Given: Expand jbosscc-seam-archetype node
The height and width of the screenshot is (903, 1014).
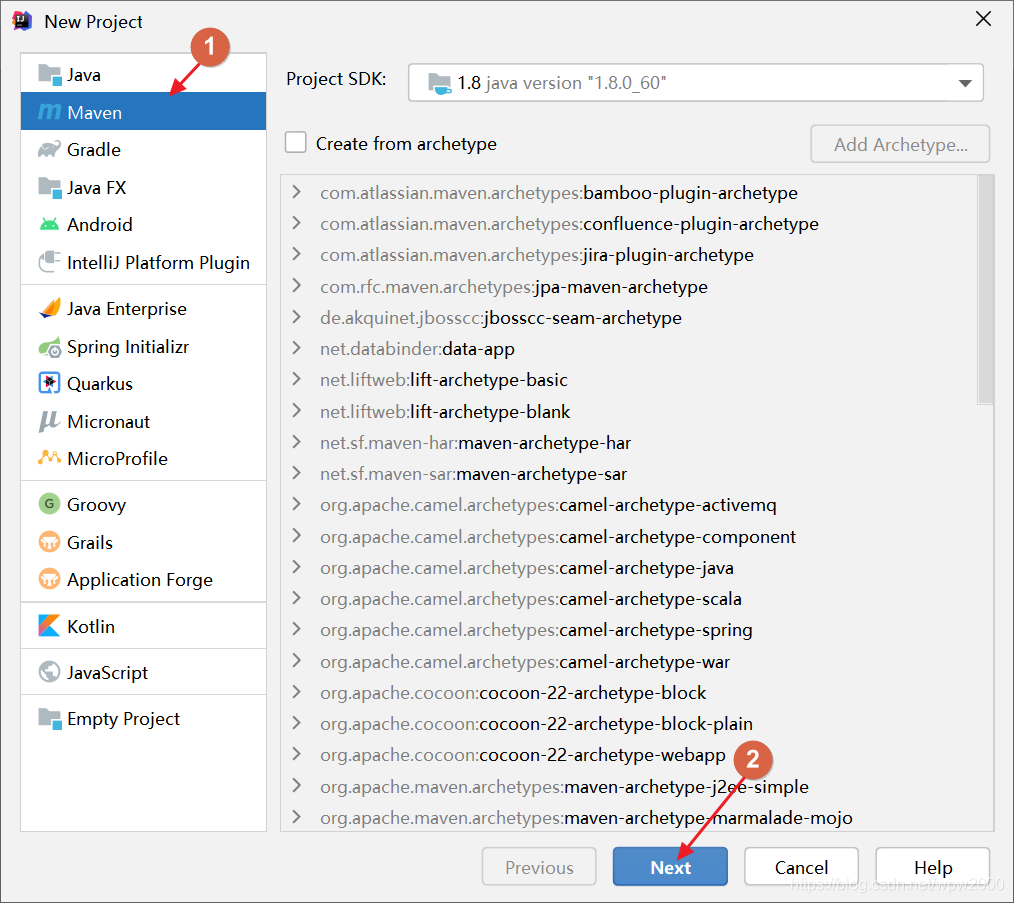Looking at the screenshot, I should click(296, 317).
